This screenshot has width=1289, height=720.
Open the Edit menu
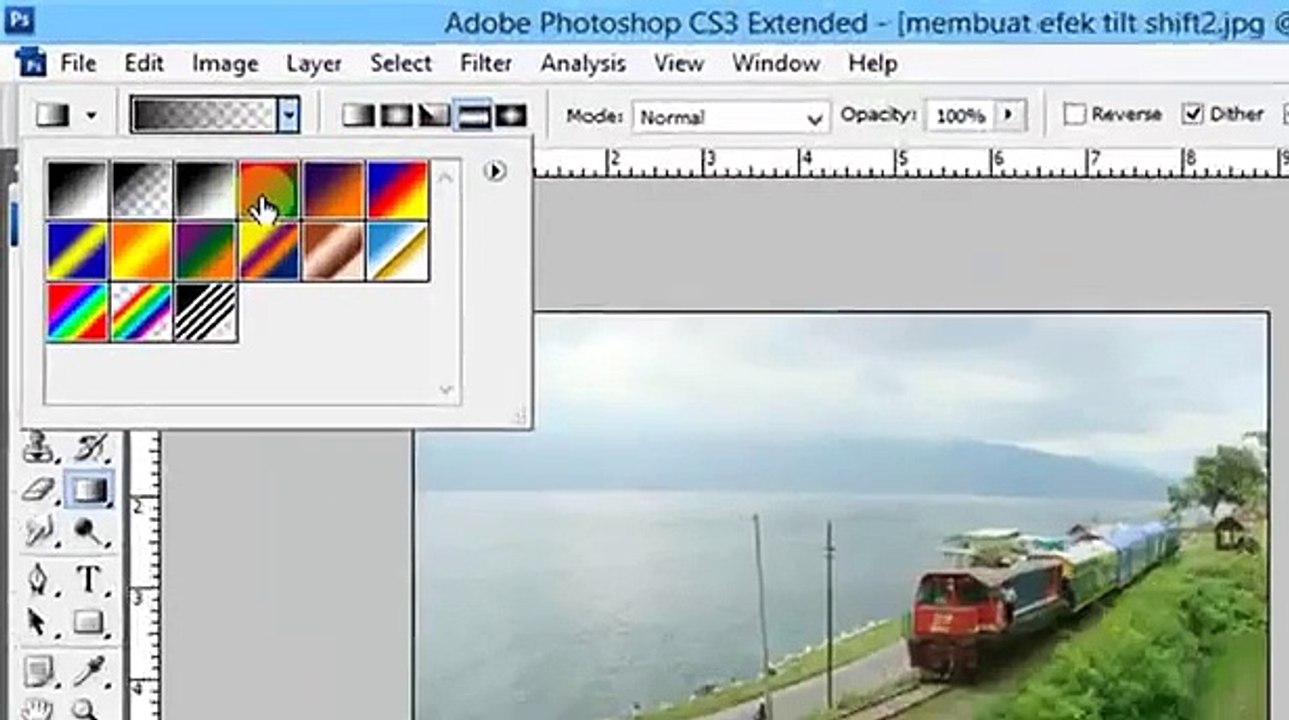(144, 64)
